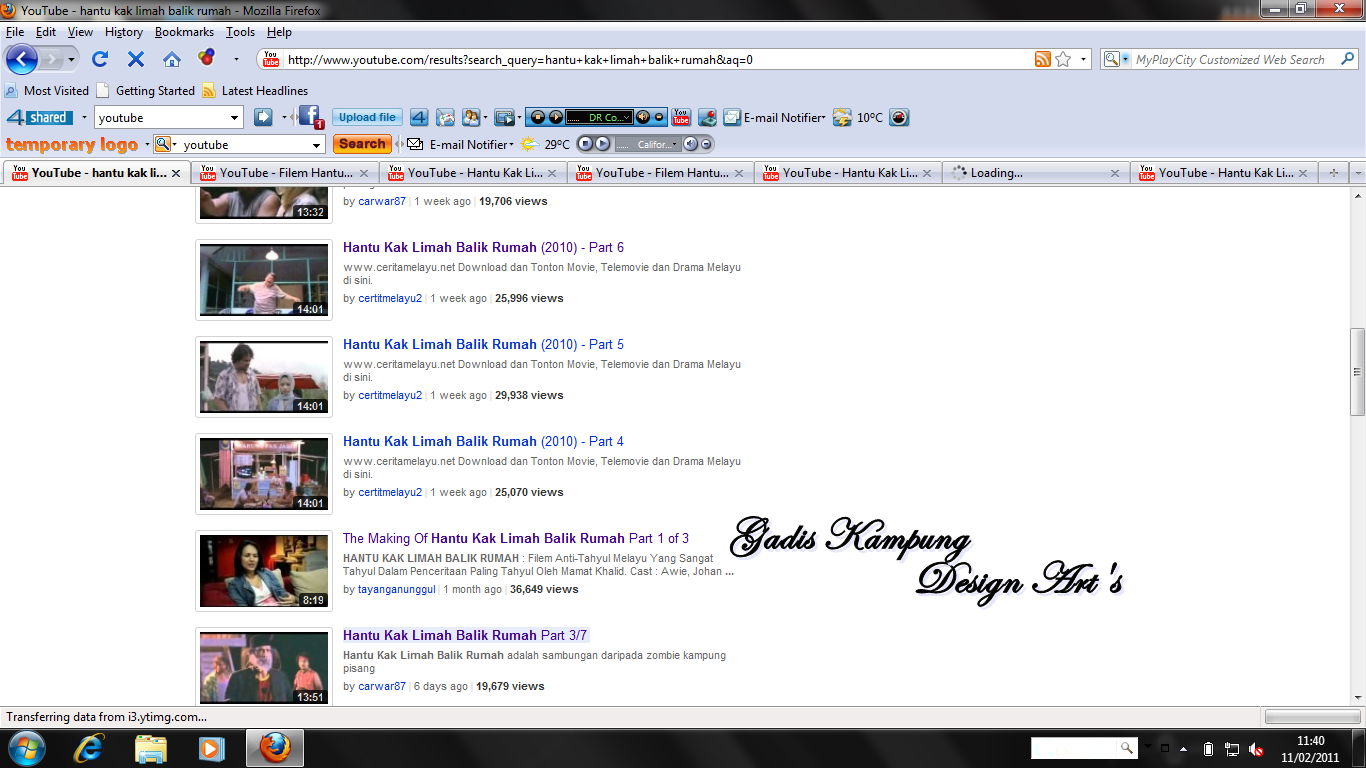Open the Tools menu

[240, 32]
